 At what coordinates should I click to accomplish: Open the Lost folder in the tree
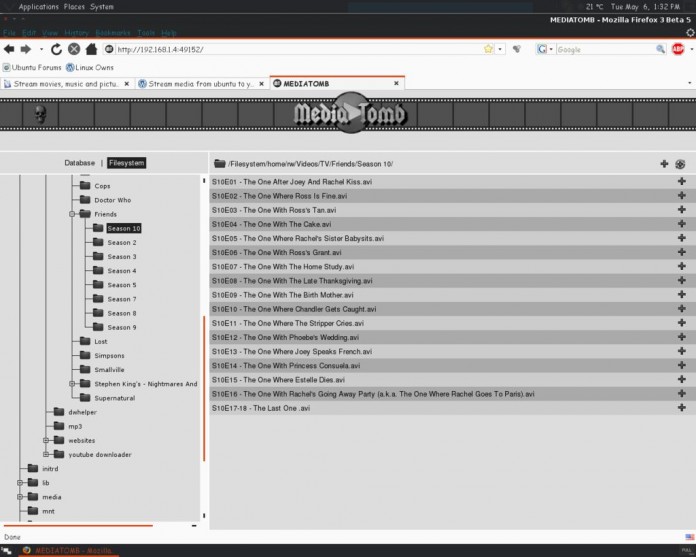click(100, 341)
